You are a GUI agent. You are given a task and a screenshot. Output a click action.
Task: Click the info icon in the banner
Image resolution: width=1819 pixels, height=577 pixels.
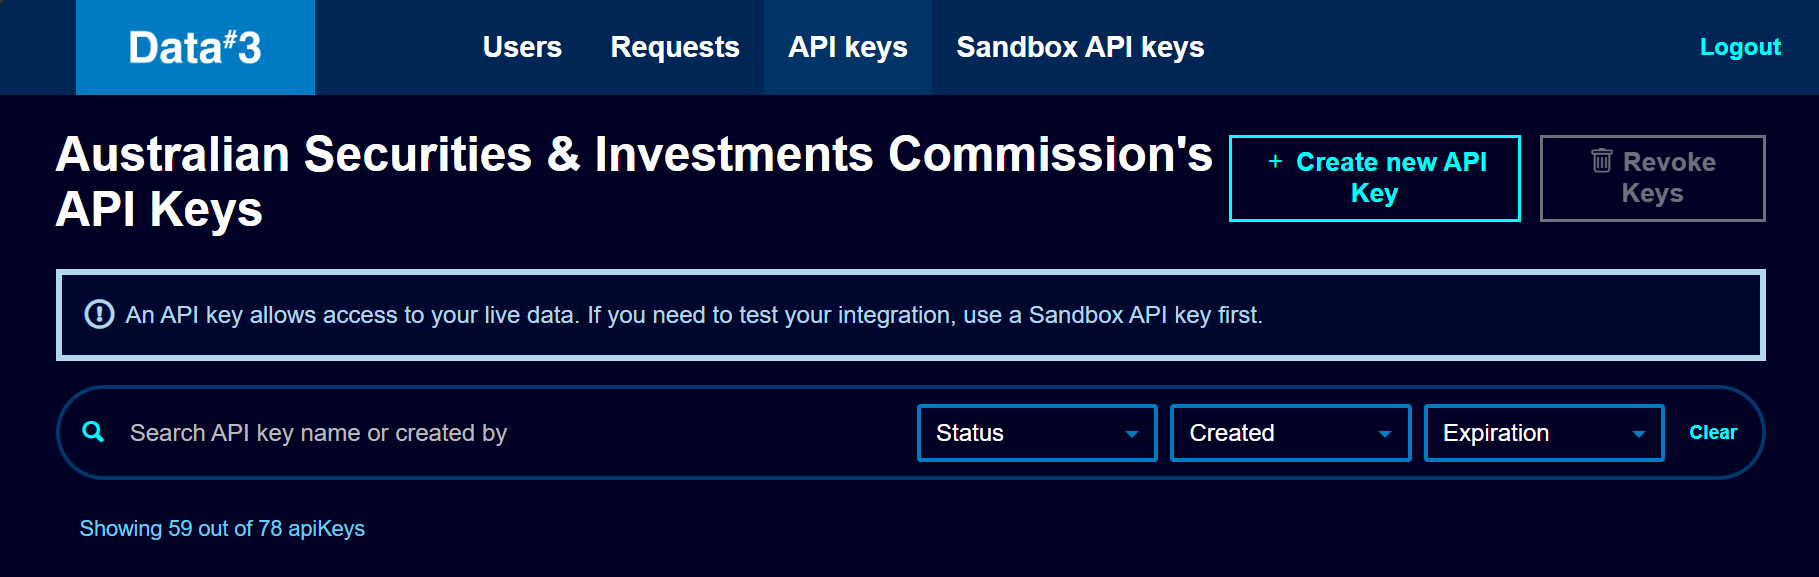(99, 314)
